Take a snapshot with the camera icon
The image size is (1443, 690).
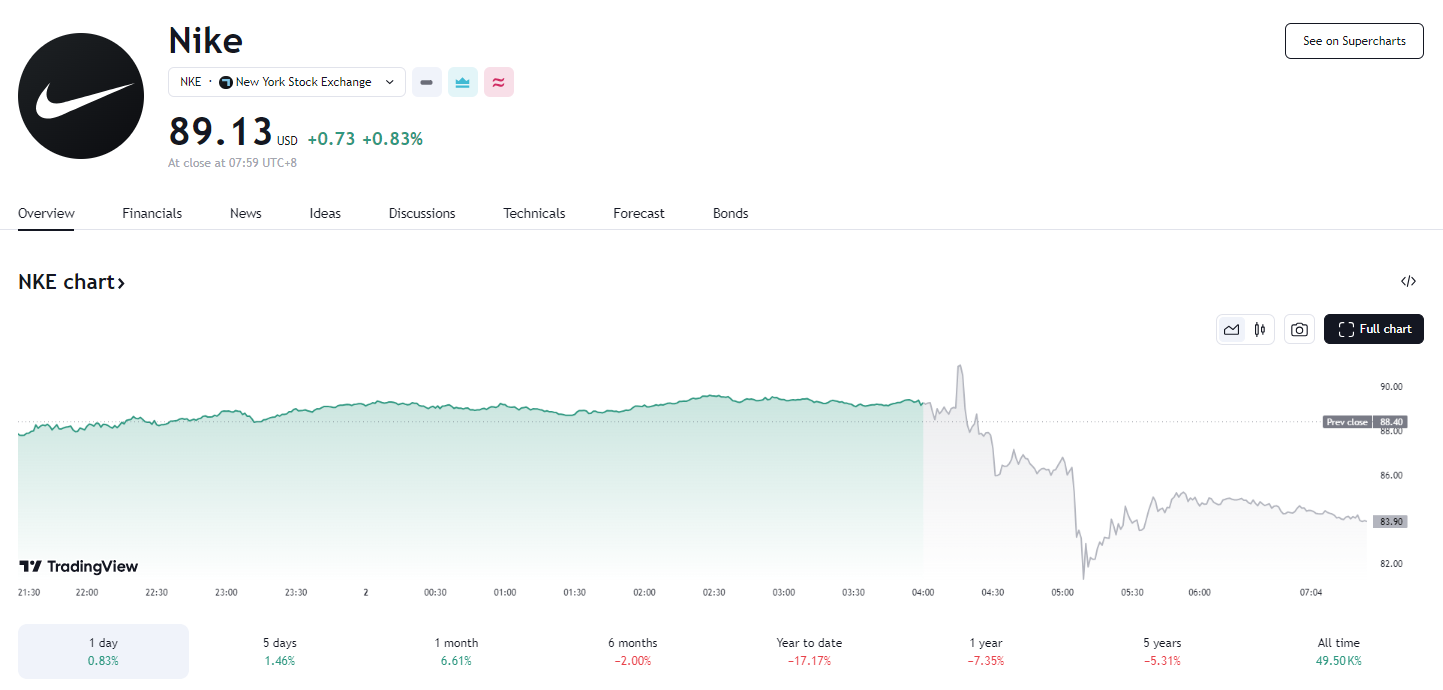pos(1299,328)
